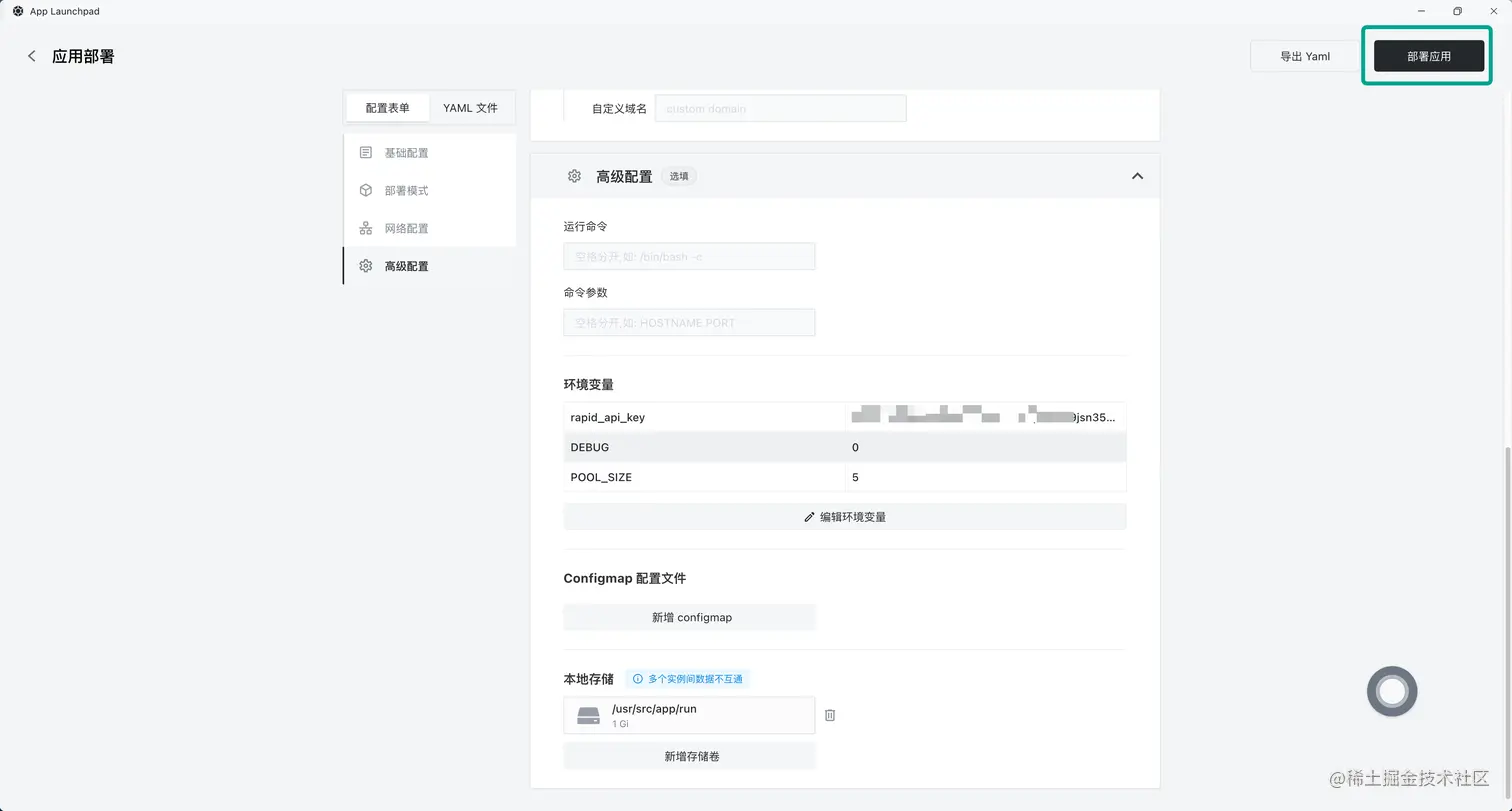The width and height of the screenshot is (1512, 811).
Task: Open 部署模式 in the sidebar
Action: click(x=430, y=190)
